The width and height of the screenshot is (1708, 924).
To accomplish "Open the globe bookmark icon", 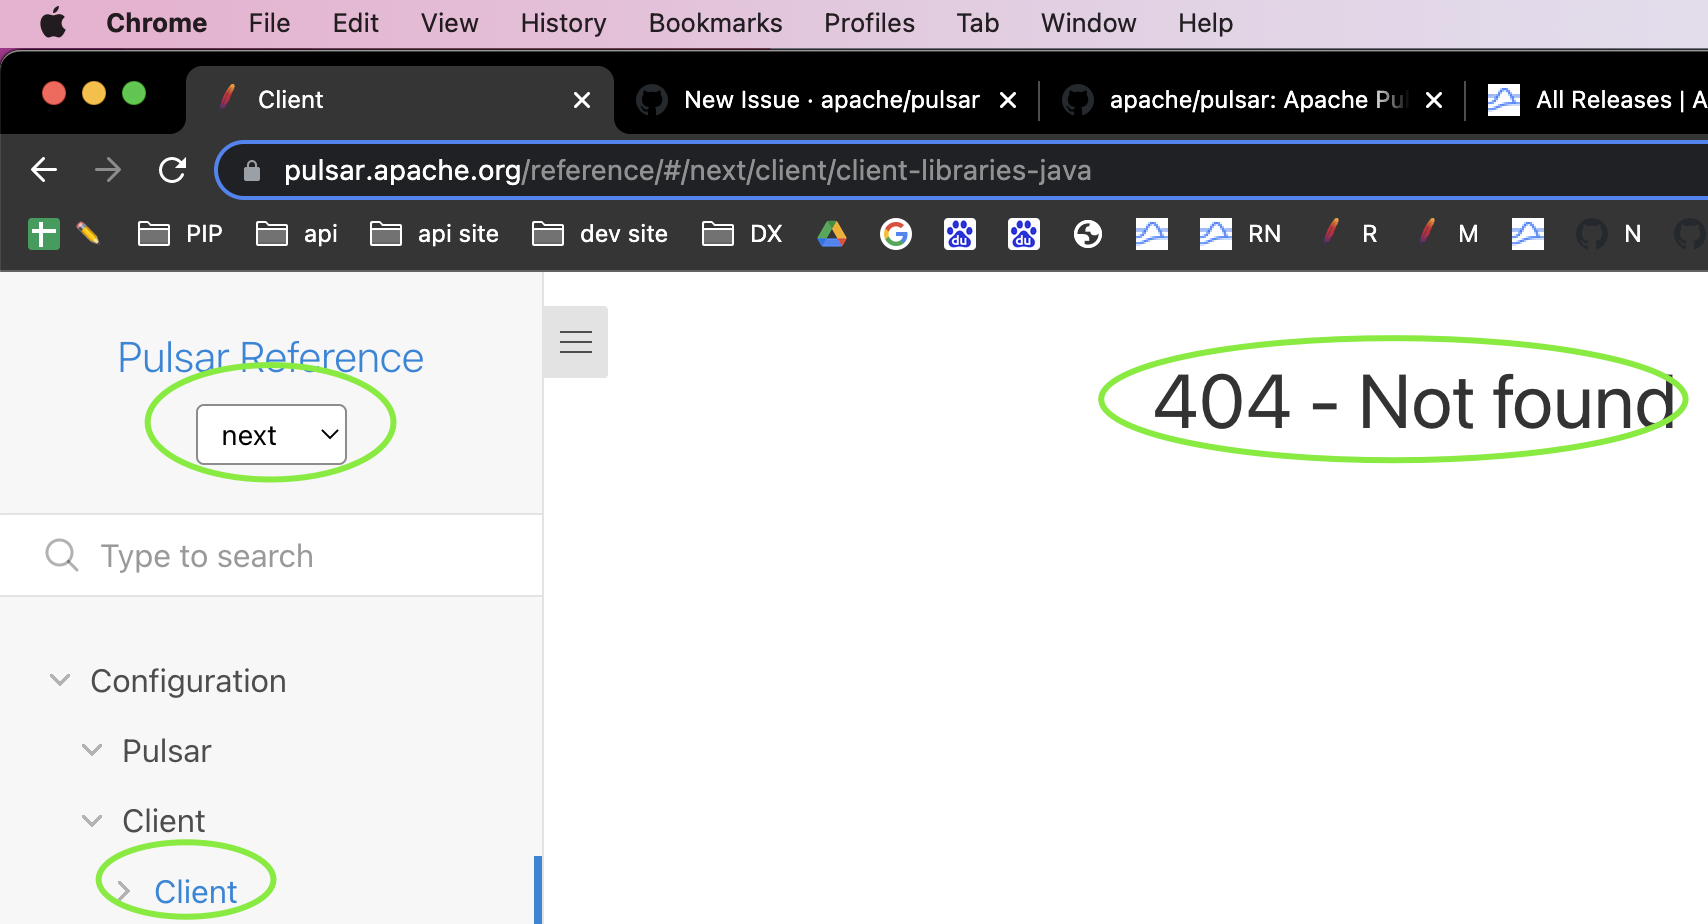I will 1088,234.
